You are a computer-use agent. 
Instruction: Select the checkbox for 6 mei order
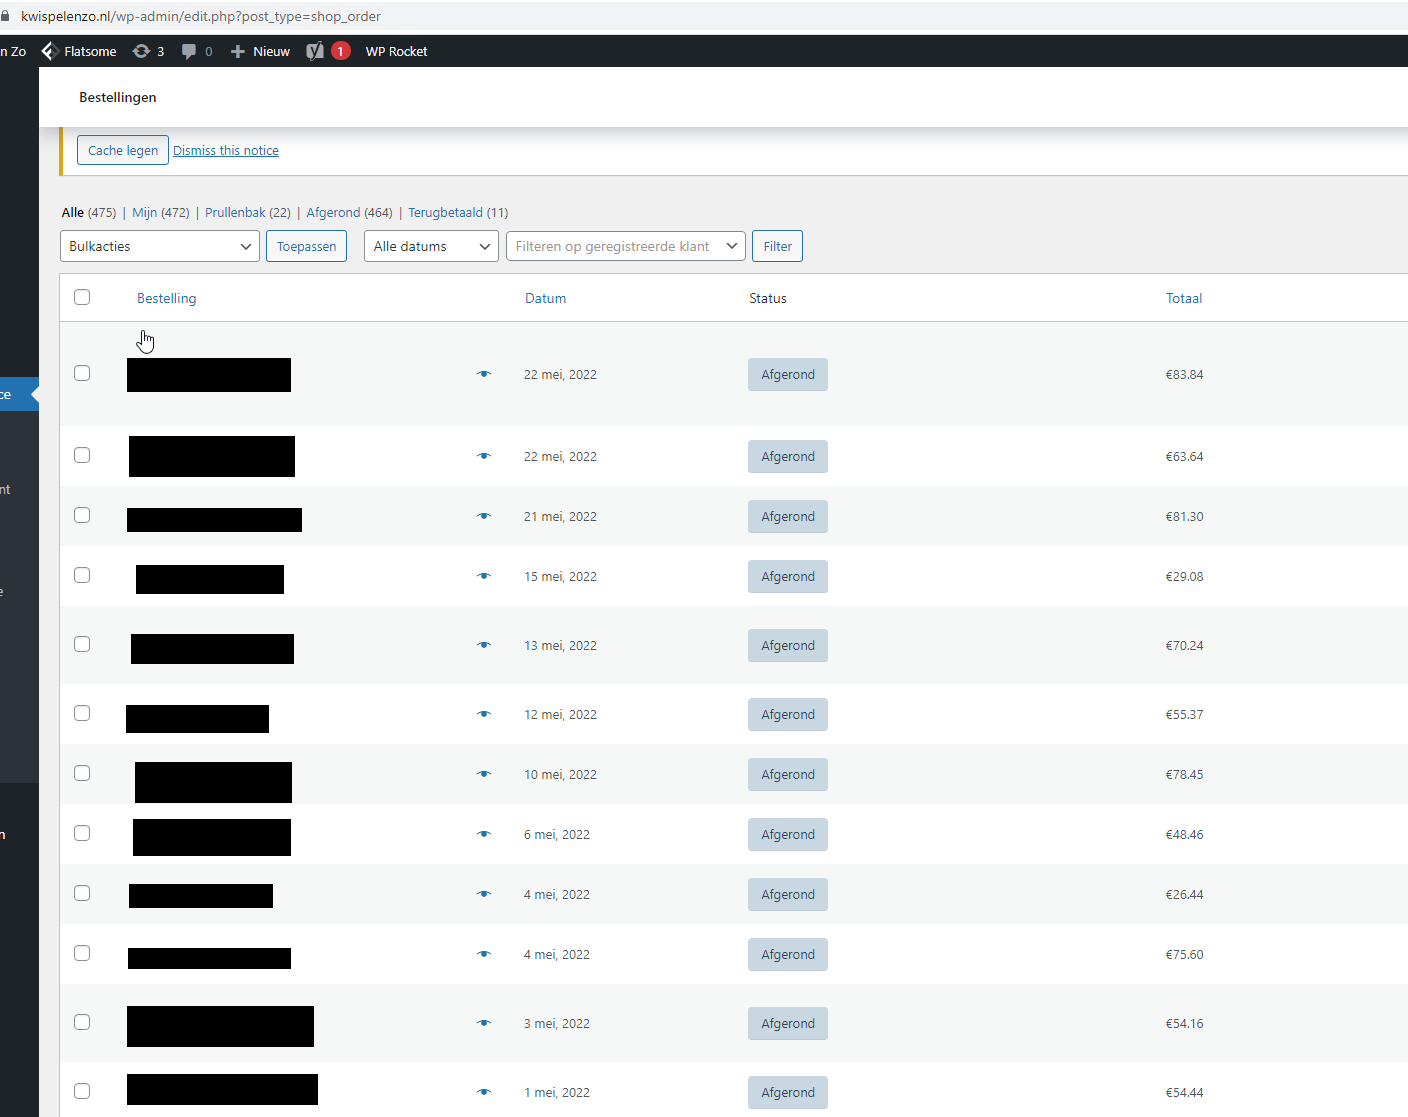click(82, 833)
